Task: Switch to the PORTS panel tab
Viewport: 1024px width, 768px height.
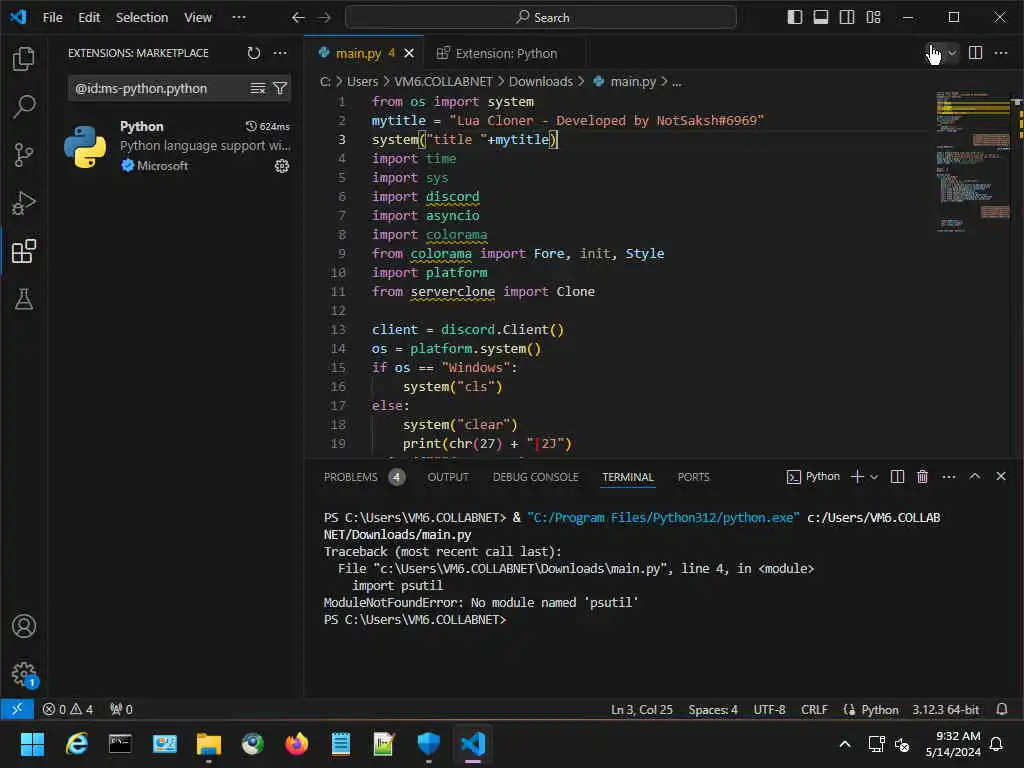Action: tap(694, 477)
